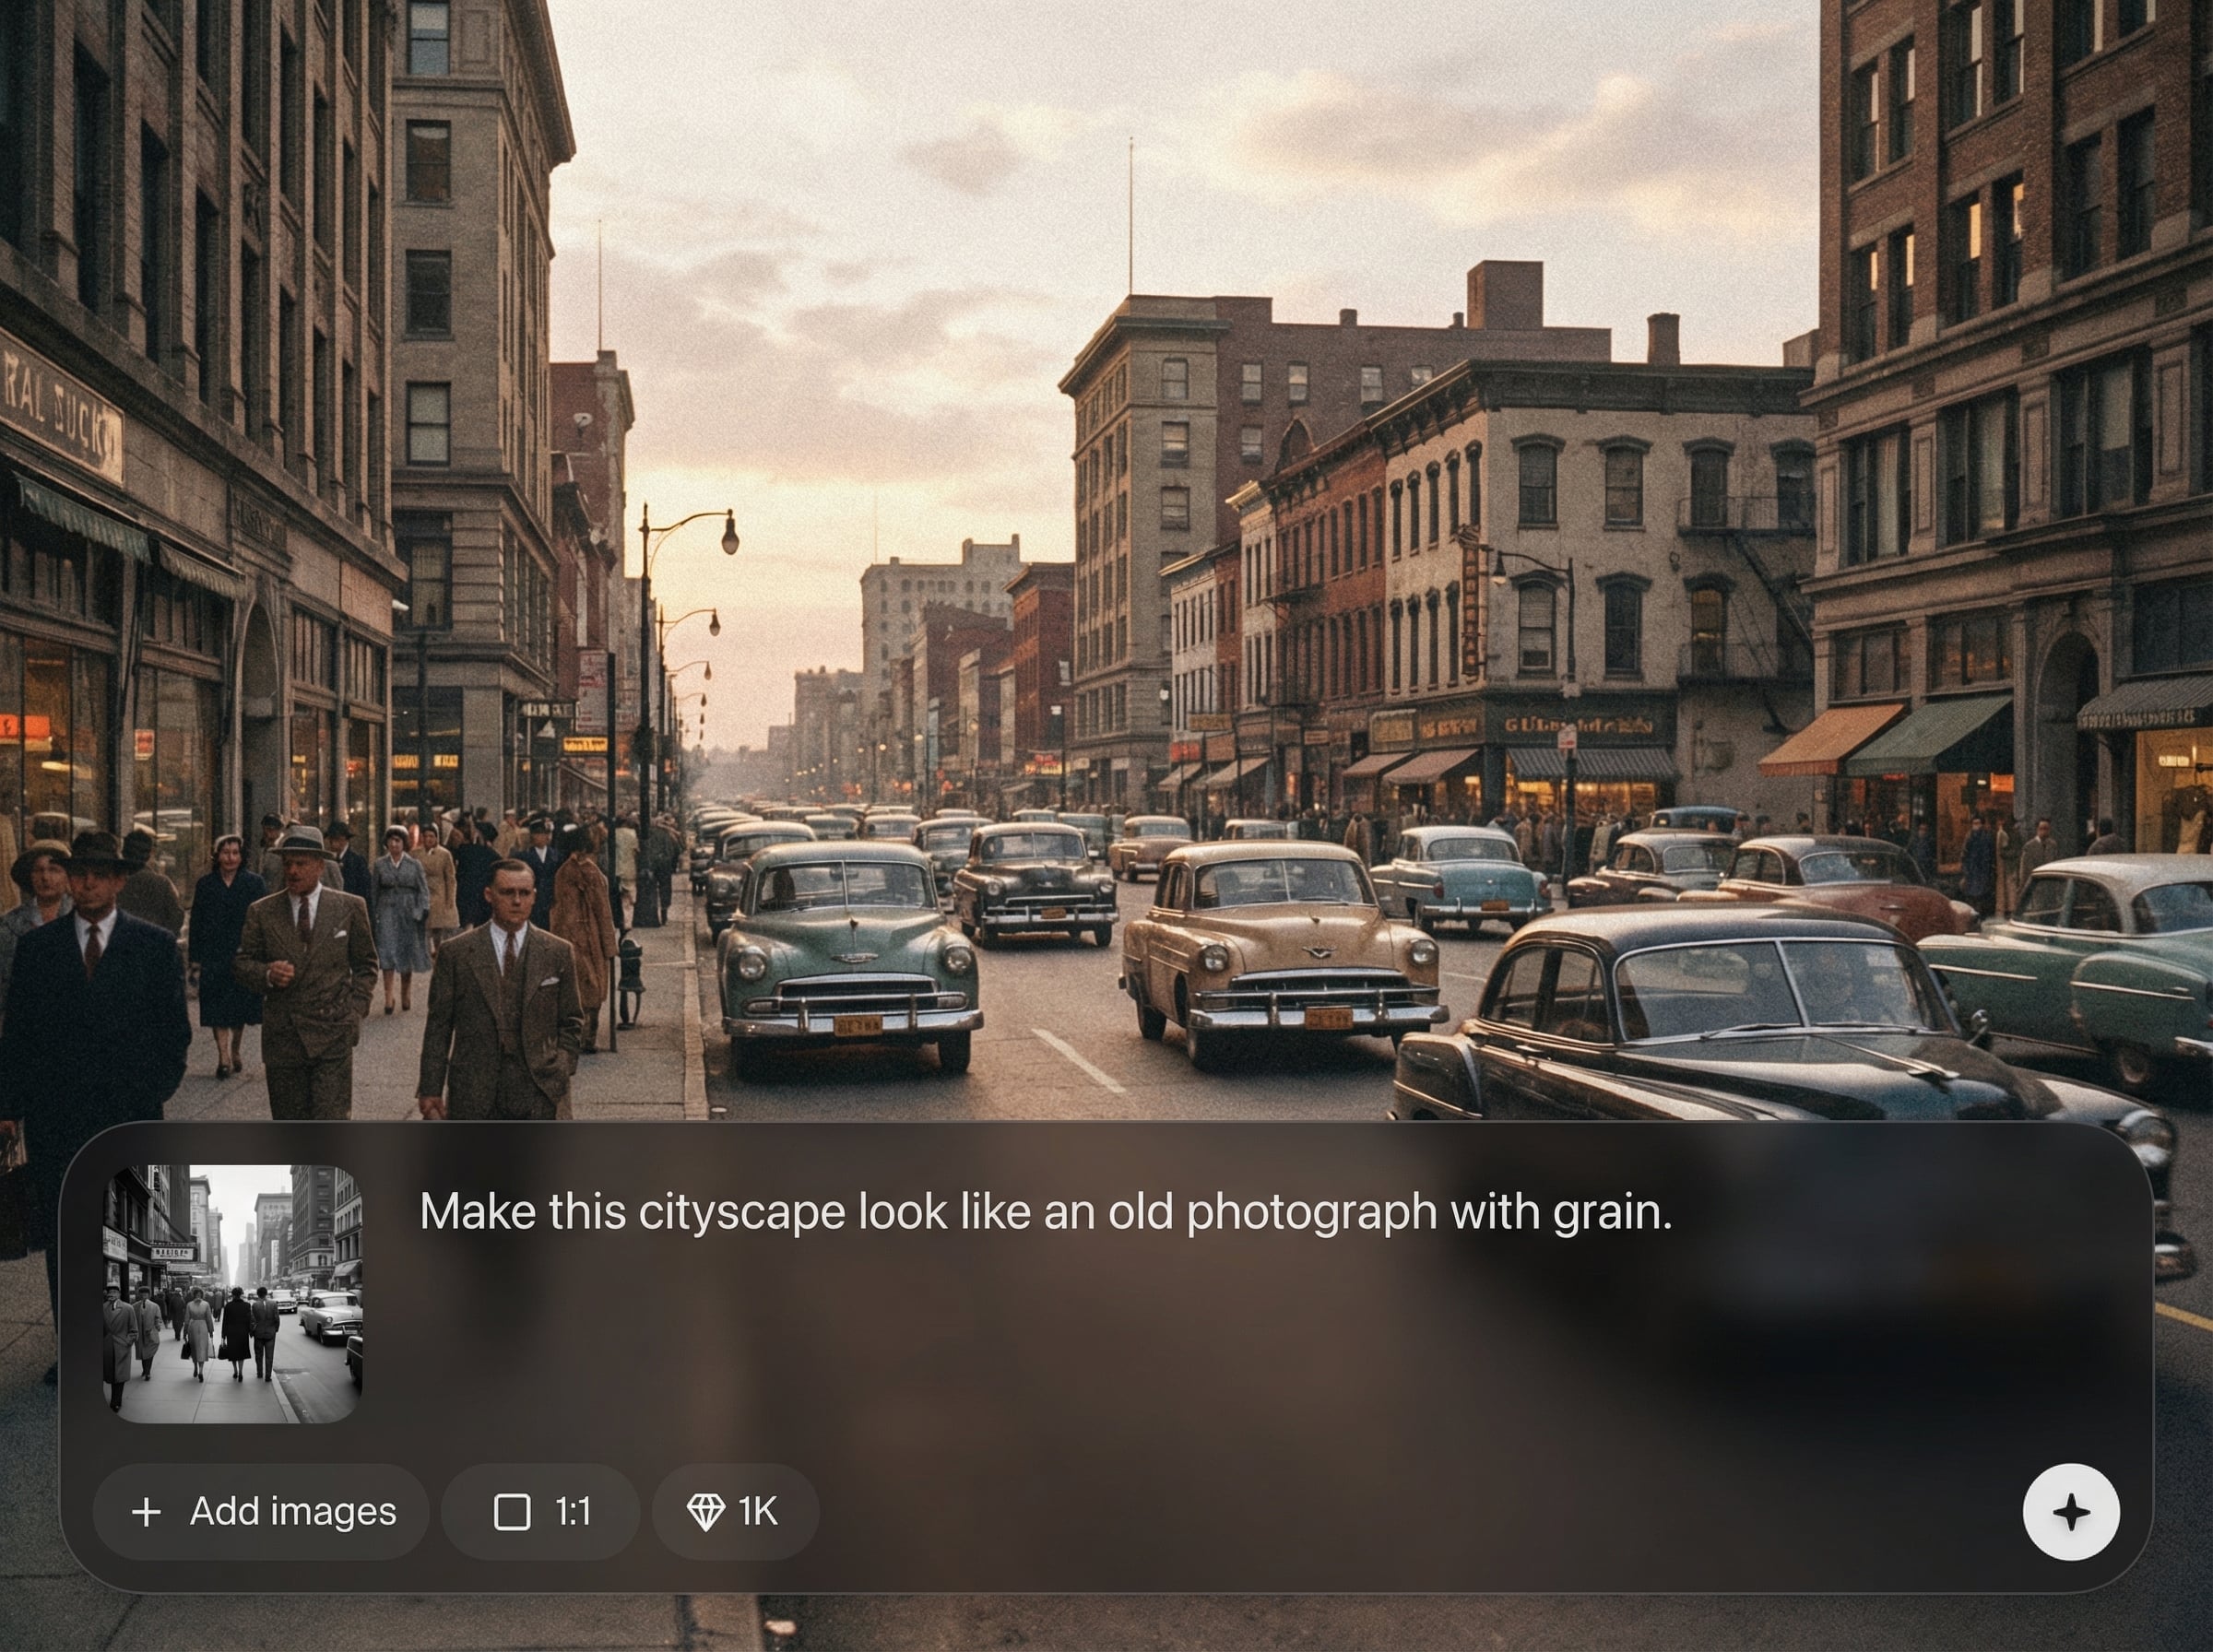Click the word 'cityscape' in the prompt
This screenshot has width=2213, height=1652.
click(x=741, y=1212)
